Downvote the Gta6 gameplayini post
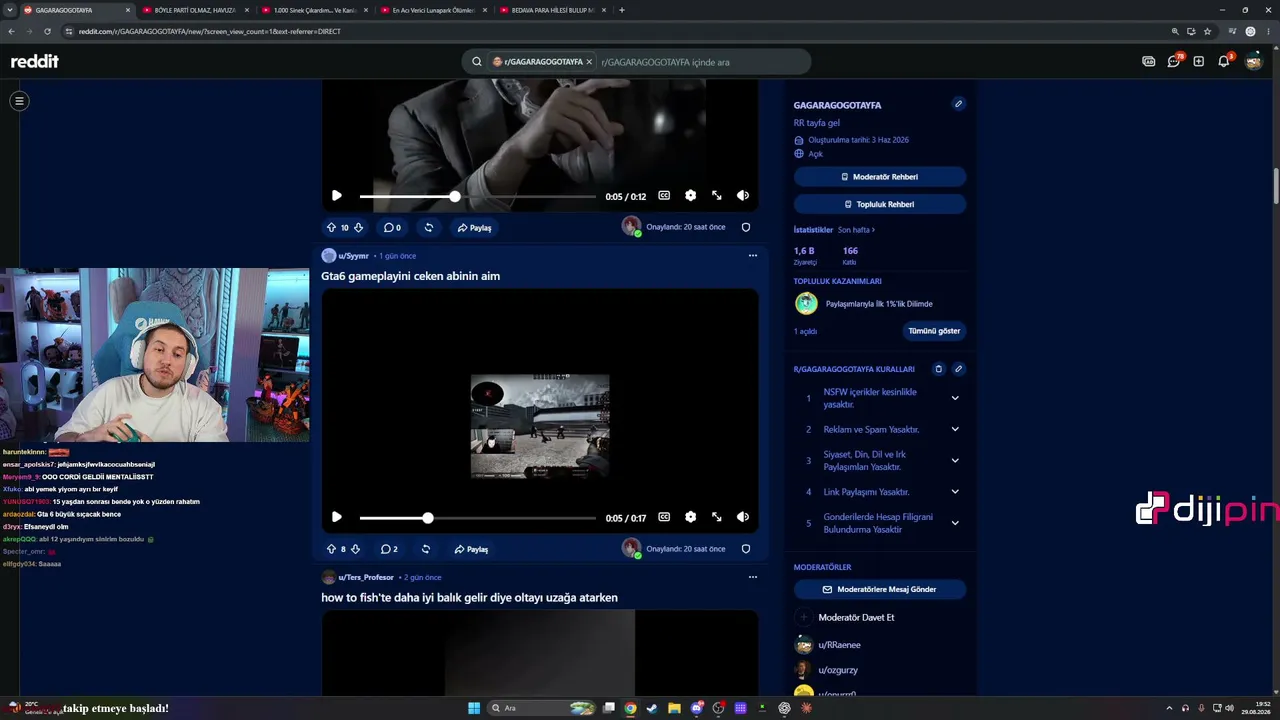1280x720 pixels. click(355, 549)
